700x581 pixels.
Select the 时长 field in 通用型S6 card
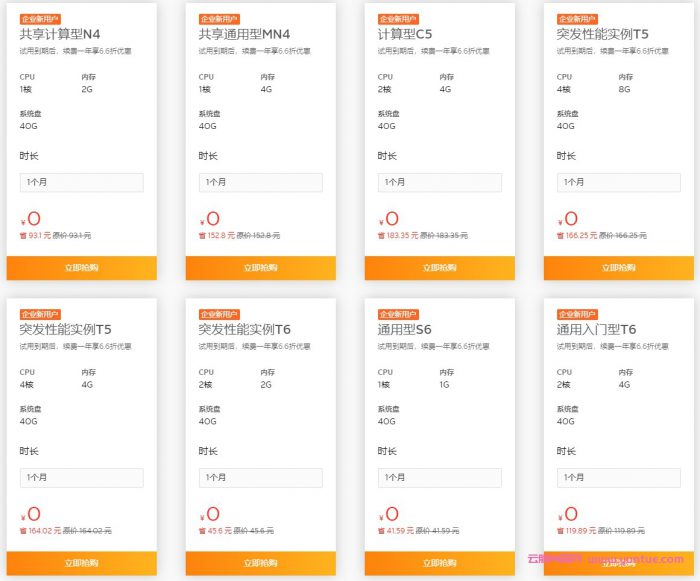point(439,478)
